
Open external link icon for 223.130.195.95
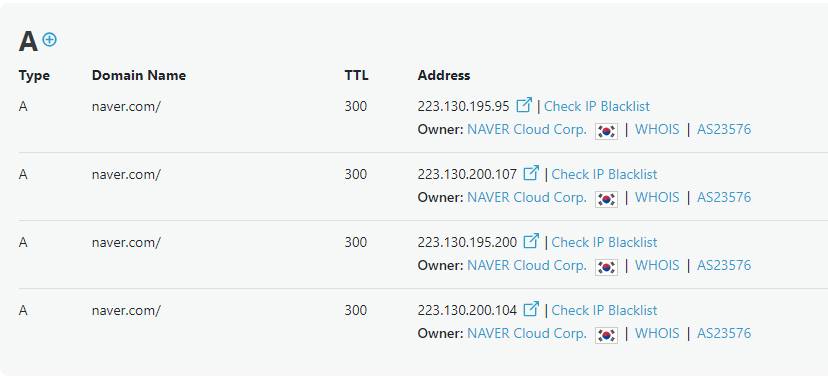[524, 105]
